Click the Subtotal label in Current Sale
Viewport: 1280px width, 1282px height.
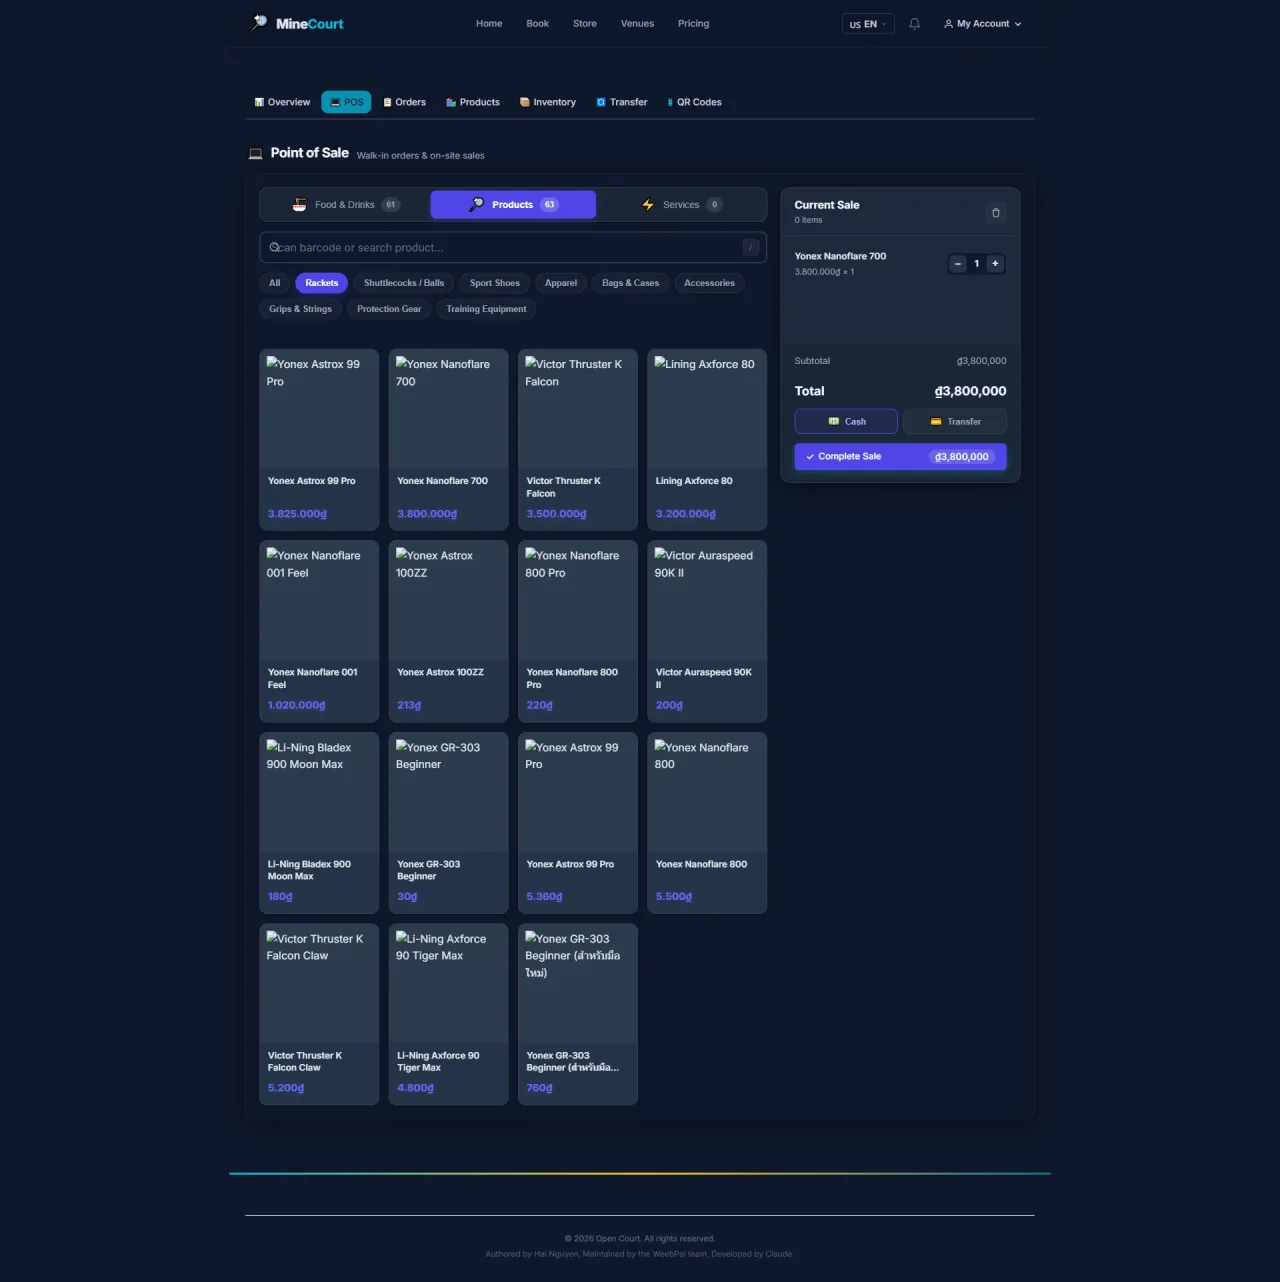coord(812,361)
